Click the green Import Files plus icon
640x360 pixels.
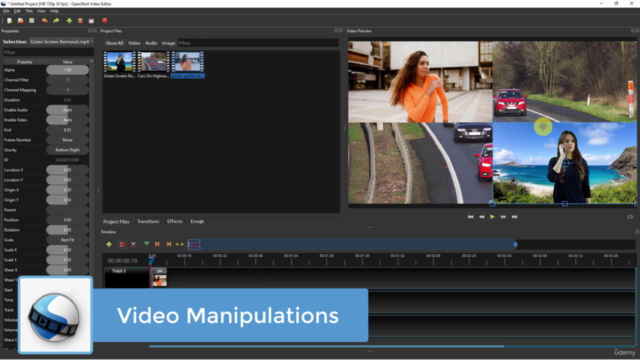69,20
